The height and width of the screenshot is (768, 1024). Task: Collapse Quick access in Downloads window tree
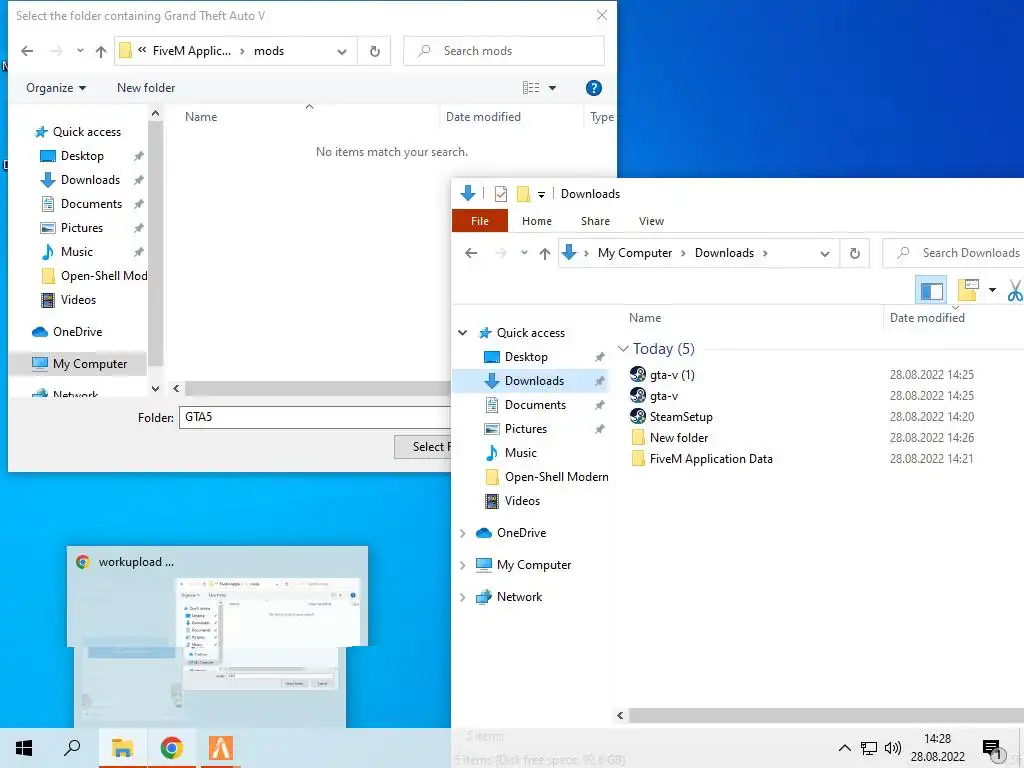pos(462,333)
